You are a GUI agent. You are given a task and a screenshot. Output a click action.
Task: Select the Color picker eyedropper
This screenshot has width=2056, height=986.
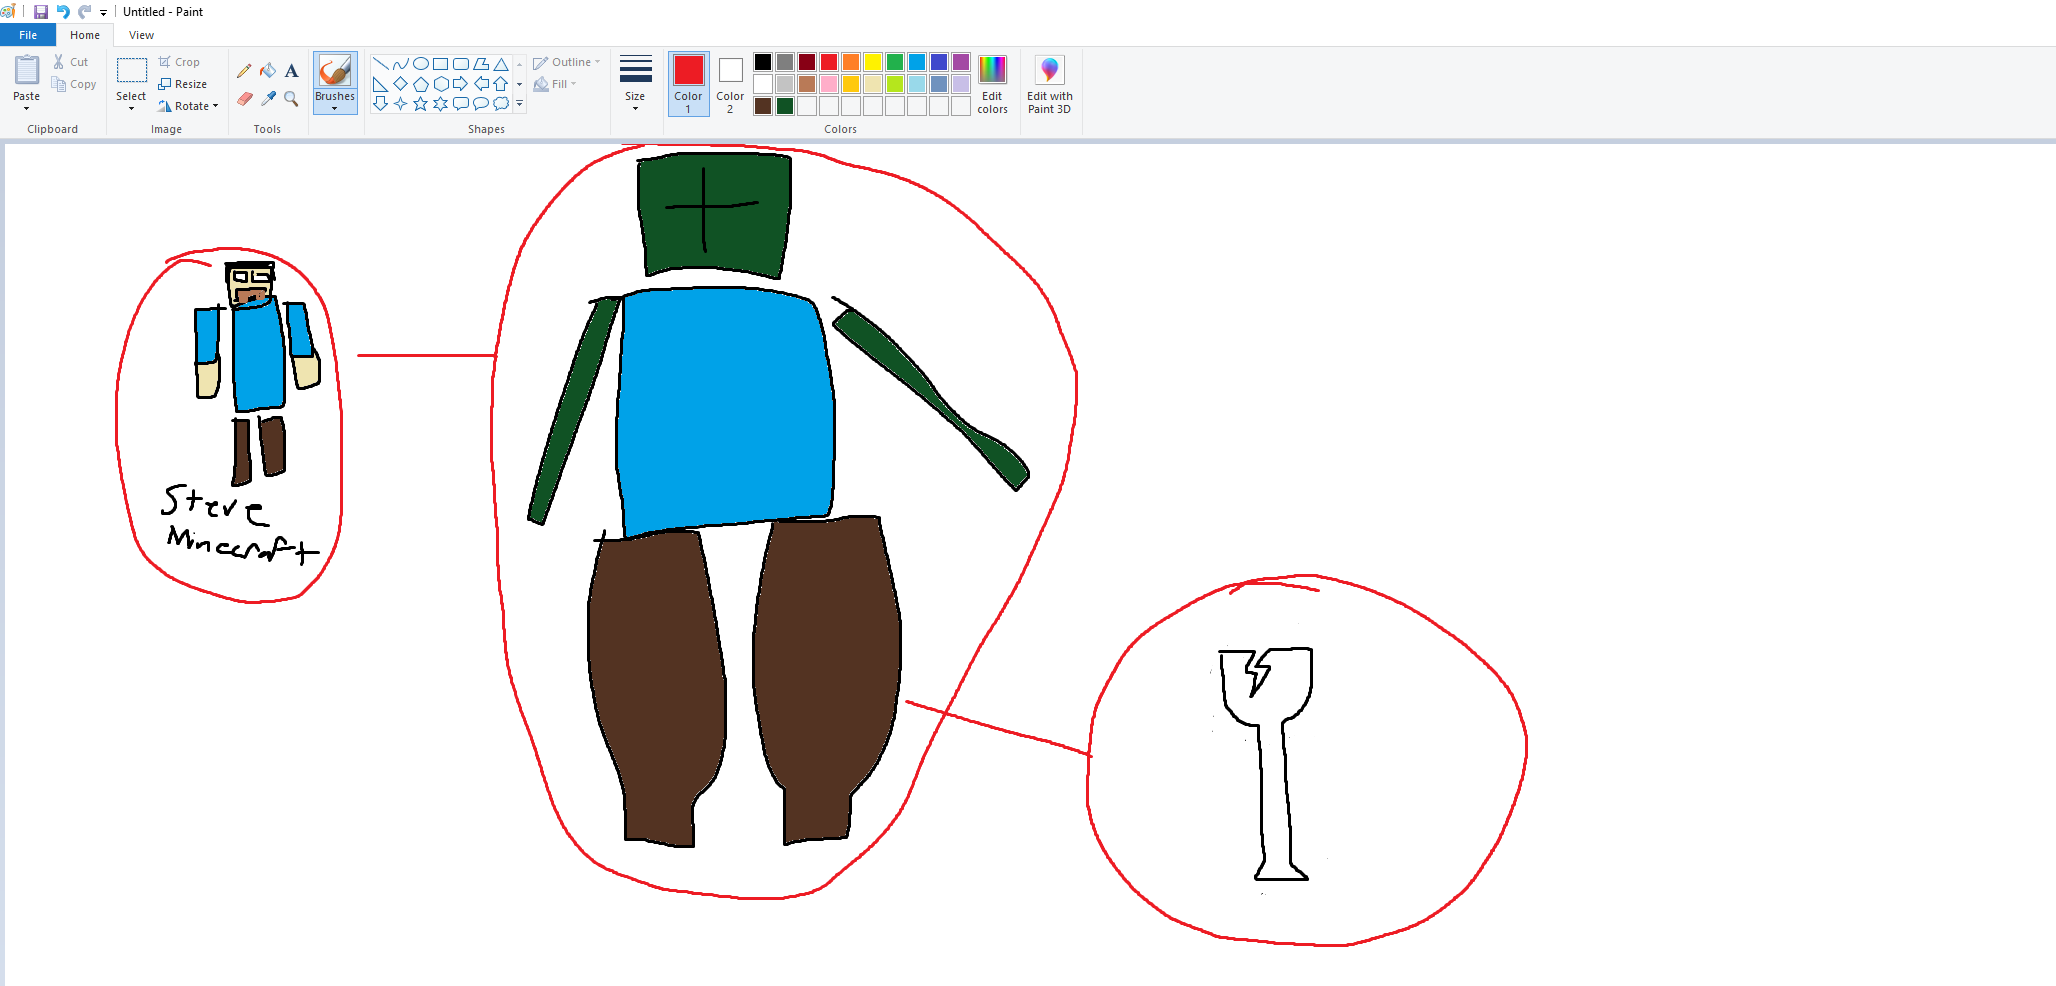click(x=268, y=99)
